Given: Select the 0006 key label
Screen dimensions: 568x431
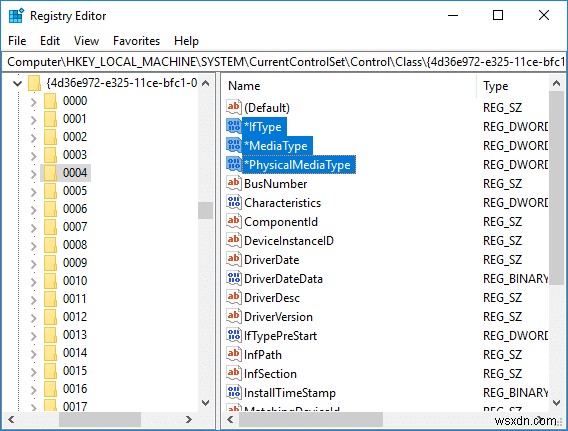Looking at the screenshot, I should [75, 209].
